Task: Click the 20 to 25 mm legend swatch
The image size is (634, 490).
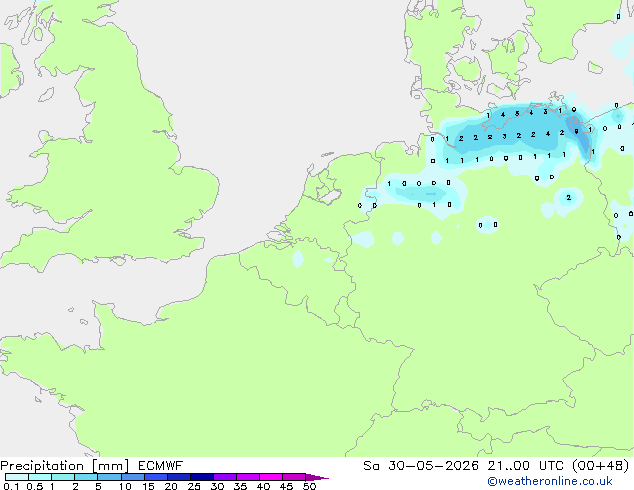Action: (x=179, y=477)
